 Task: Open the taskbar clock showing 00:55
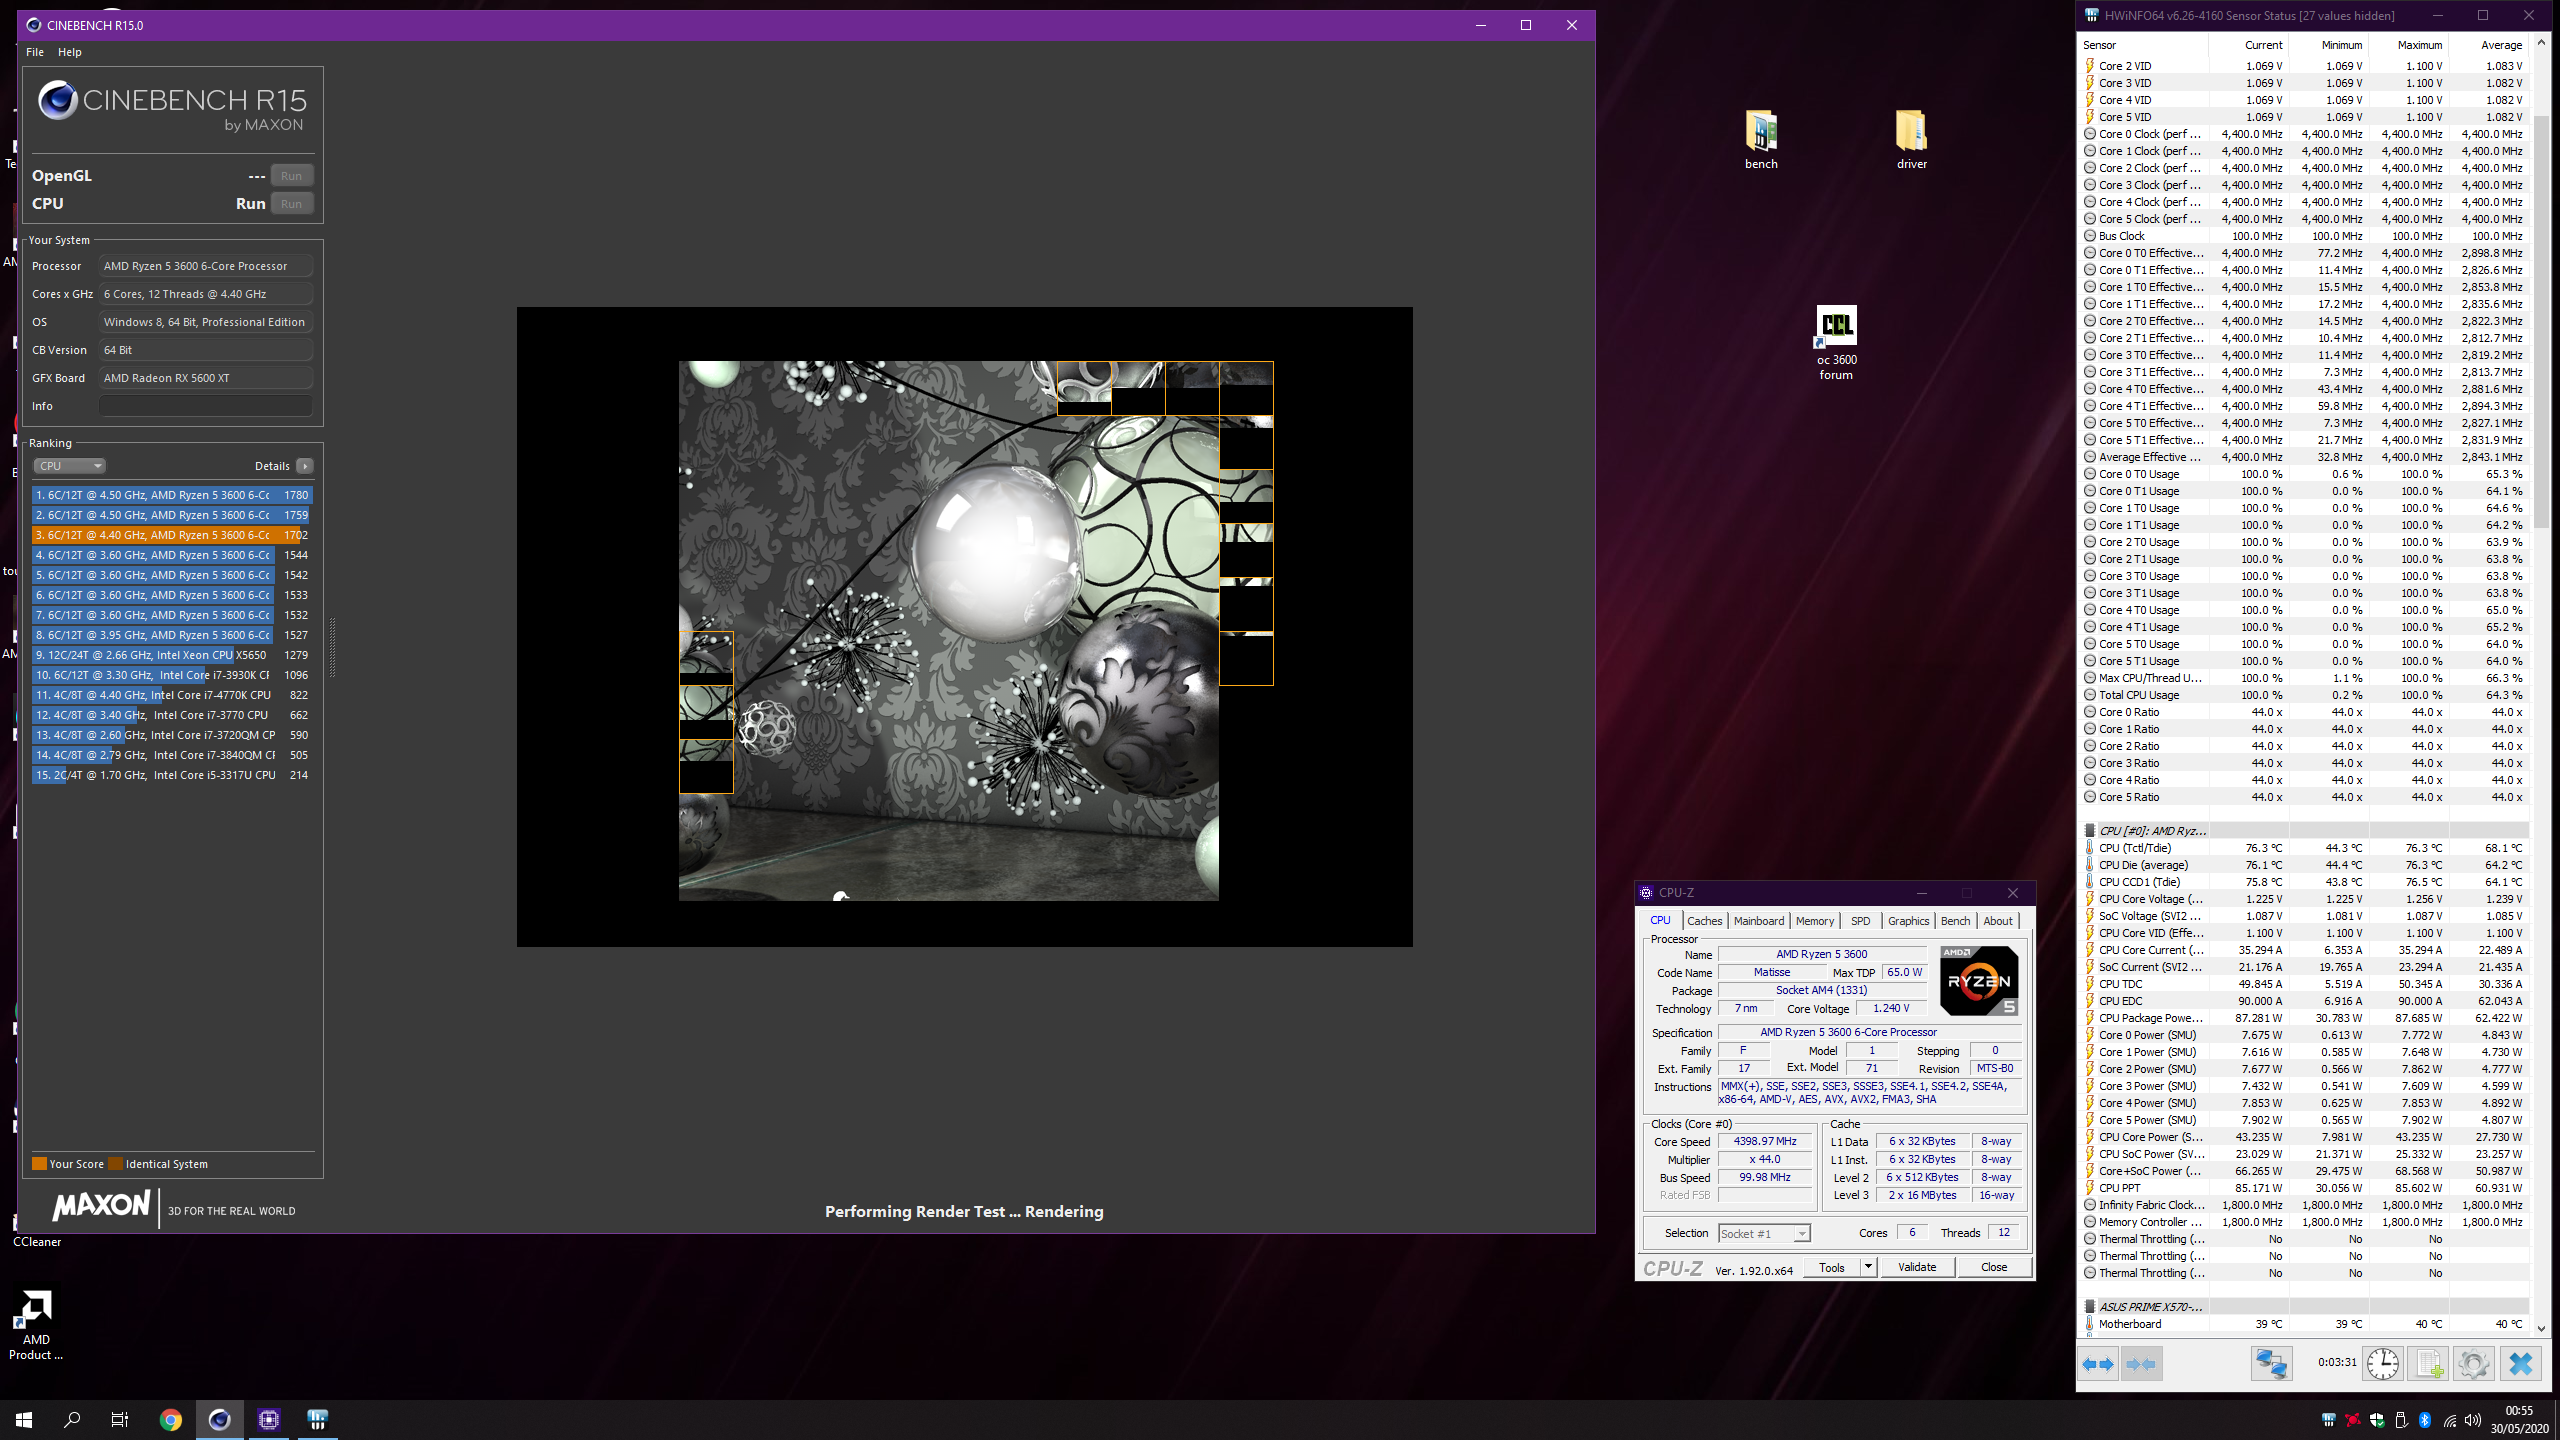click(x=2519, y=1419)
